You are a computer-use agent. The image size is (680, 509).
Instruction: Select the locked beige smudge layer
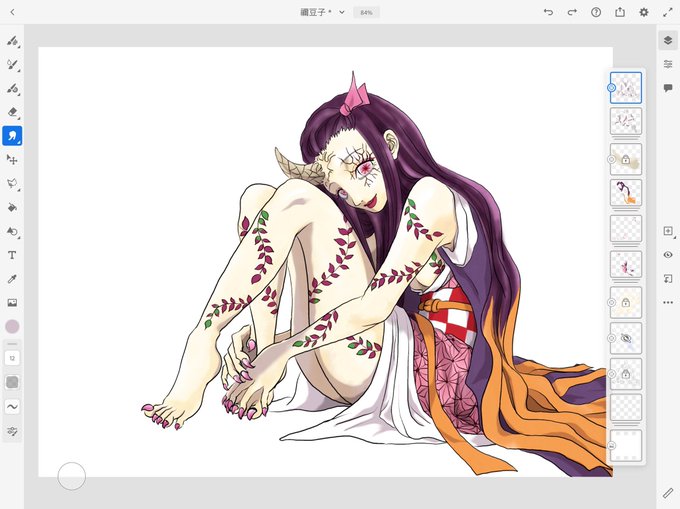[626, 160]
